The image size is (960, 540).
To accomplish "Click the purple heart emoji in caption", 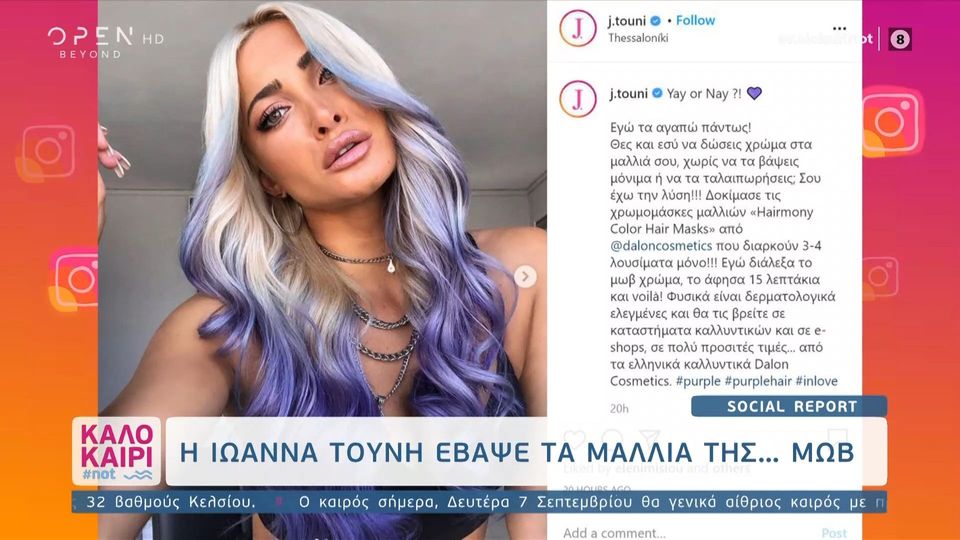I will (x=754, y=93).
